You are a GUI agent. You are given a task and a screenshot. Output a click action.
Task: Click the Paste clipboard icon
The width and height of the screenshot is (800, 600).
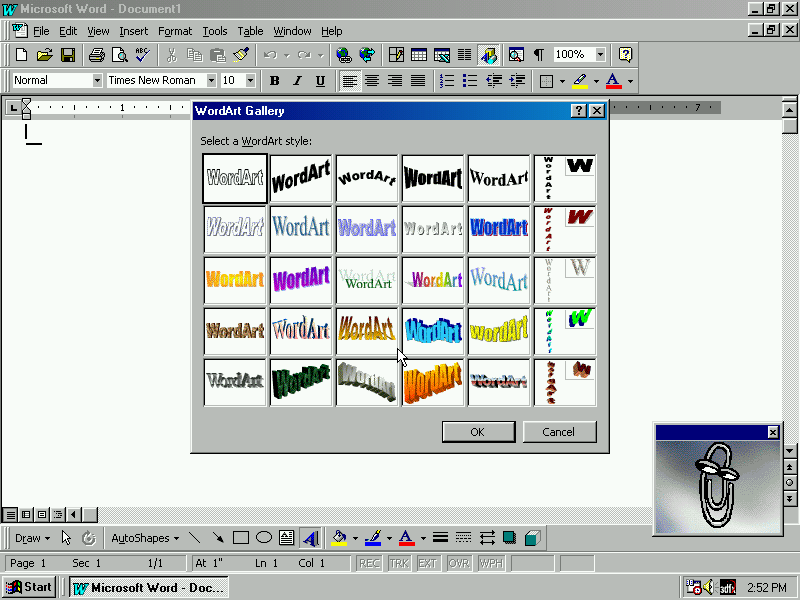(x=218, y=55)
